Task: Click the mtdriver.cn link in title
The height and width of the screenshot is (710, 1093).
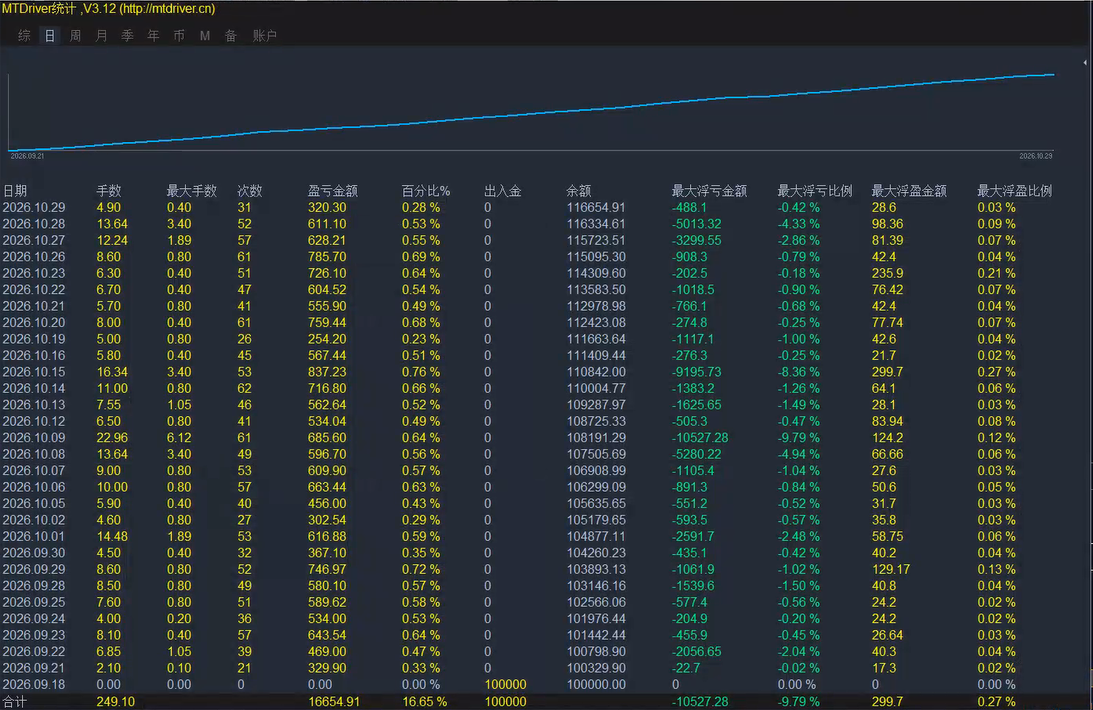Action: click(x=167, y=9)
